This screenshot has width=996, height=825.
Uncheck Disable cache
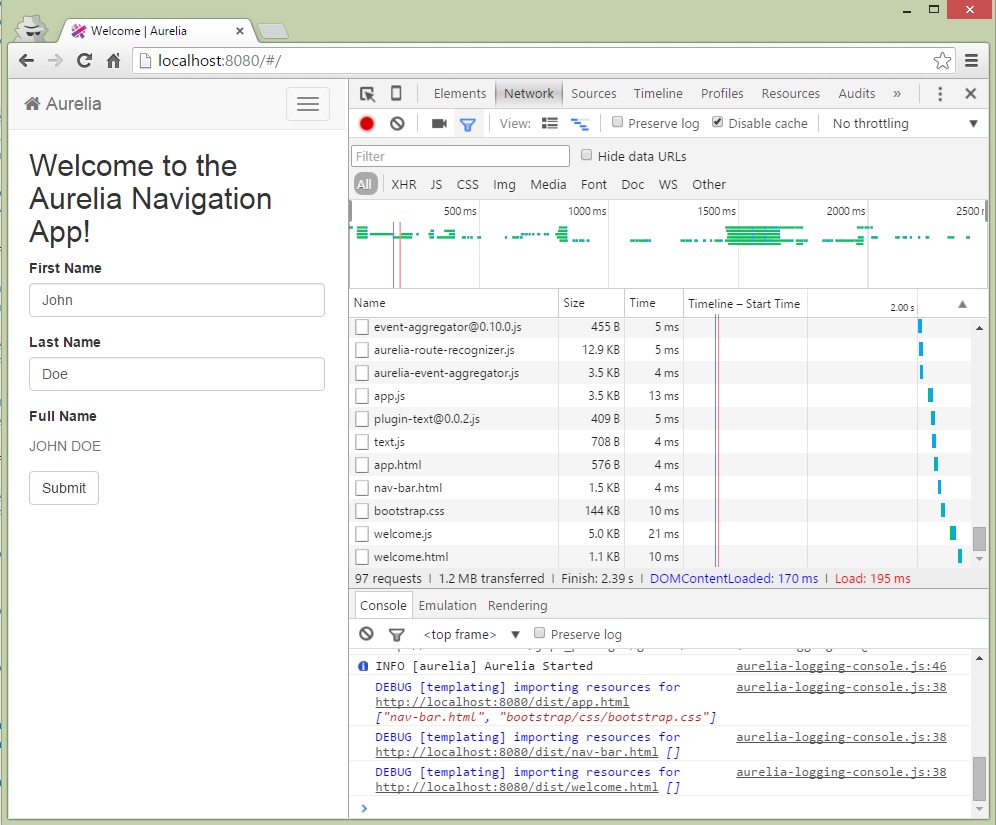point(717,122)
